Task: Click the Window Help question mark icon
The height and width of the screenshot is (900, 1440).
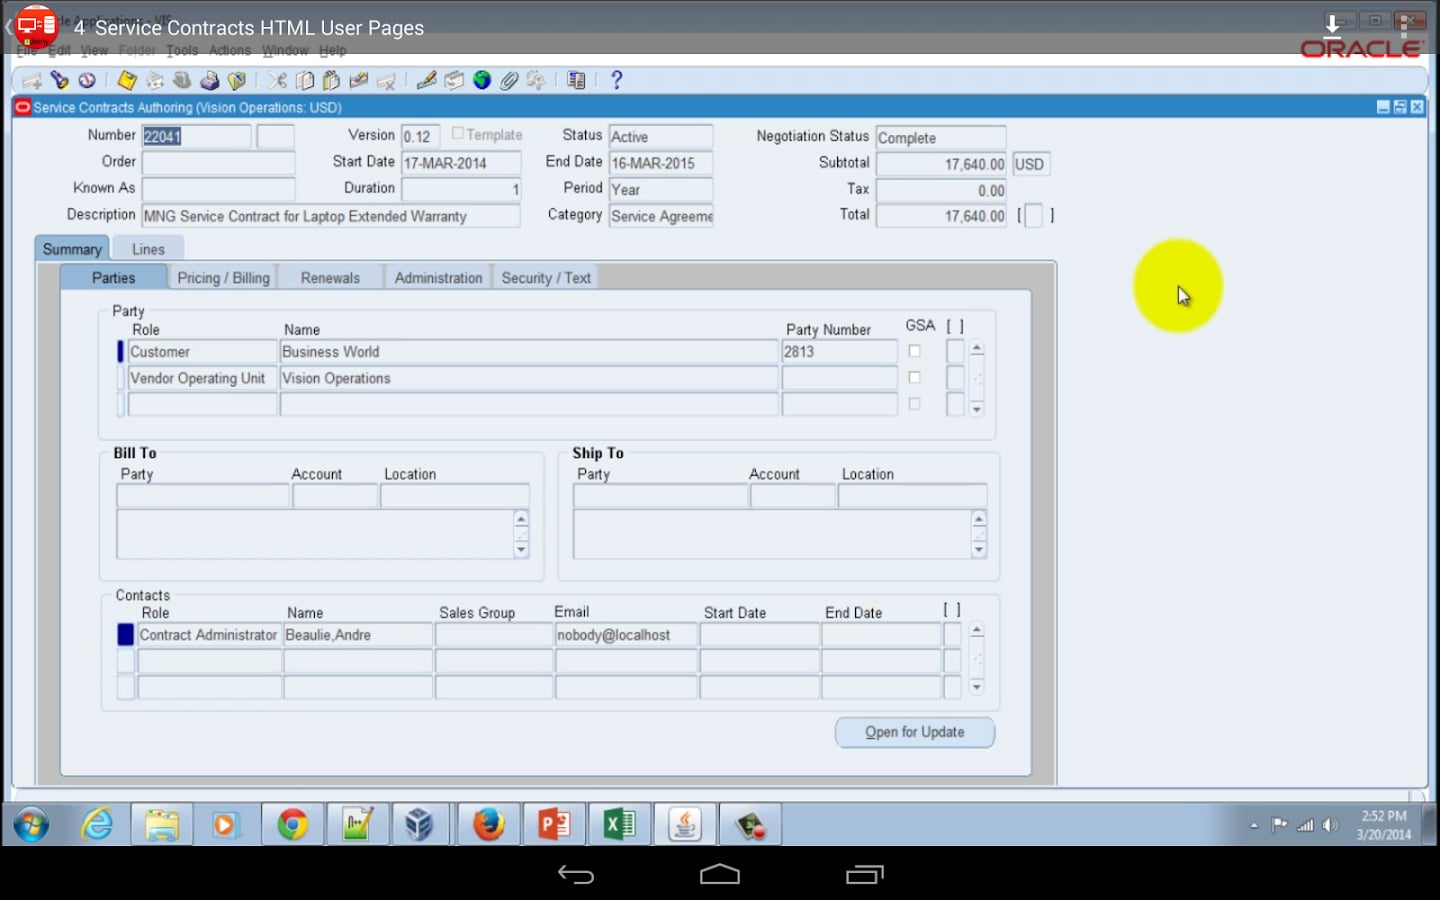Action: [616, 80]
